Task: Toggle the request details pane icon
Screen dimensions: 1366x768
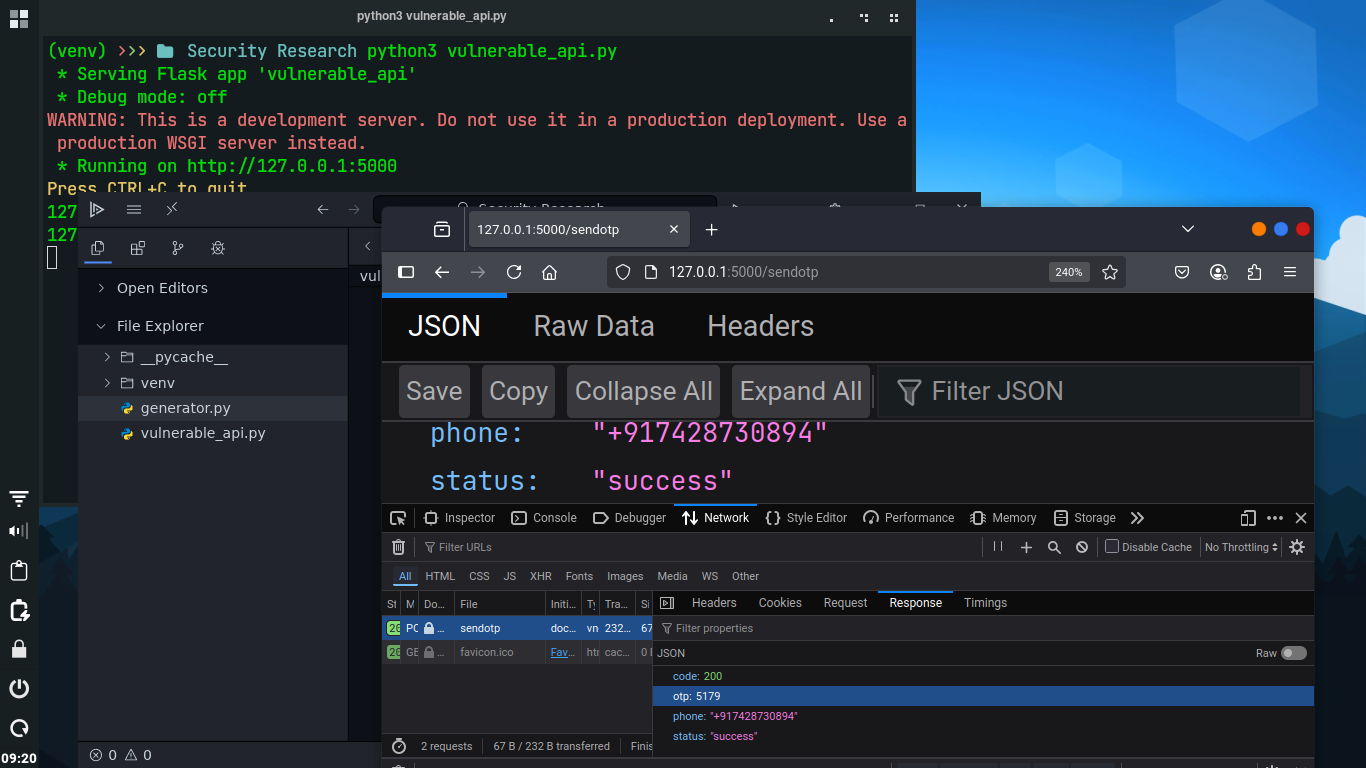Action: 668,603
